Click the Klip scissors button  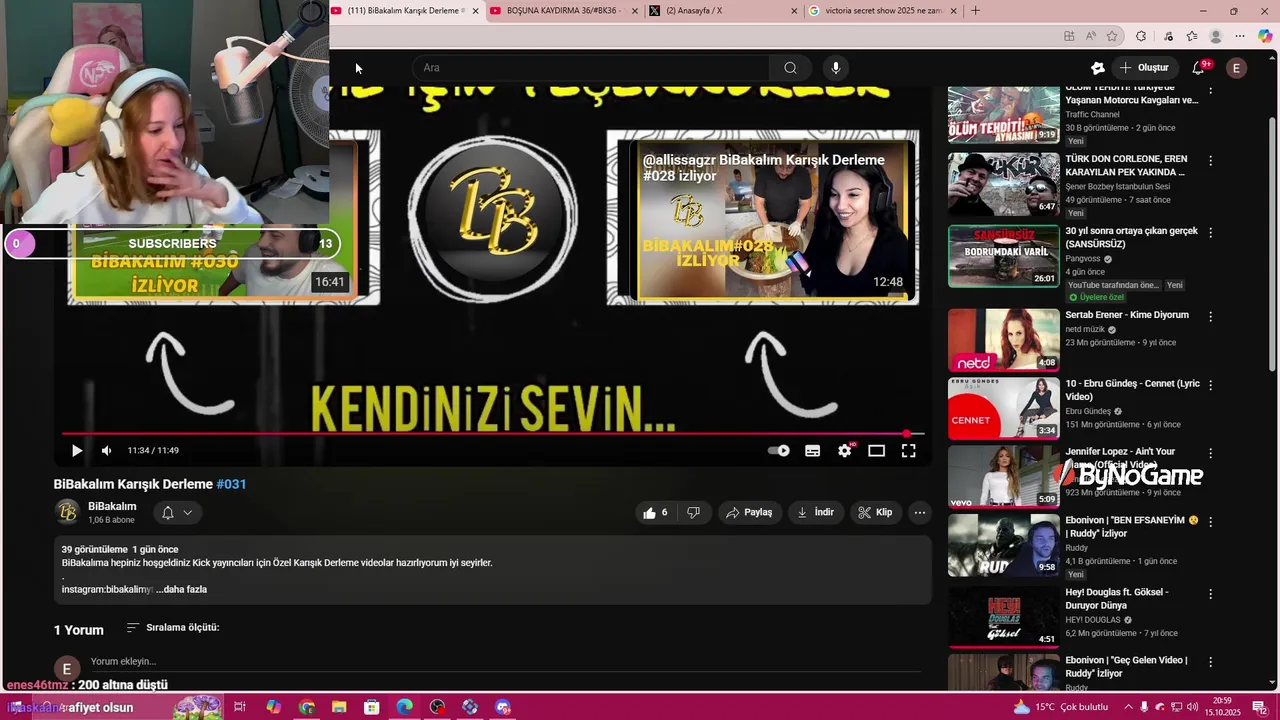(875, 513)
